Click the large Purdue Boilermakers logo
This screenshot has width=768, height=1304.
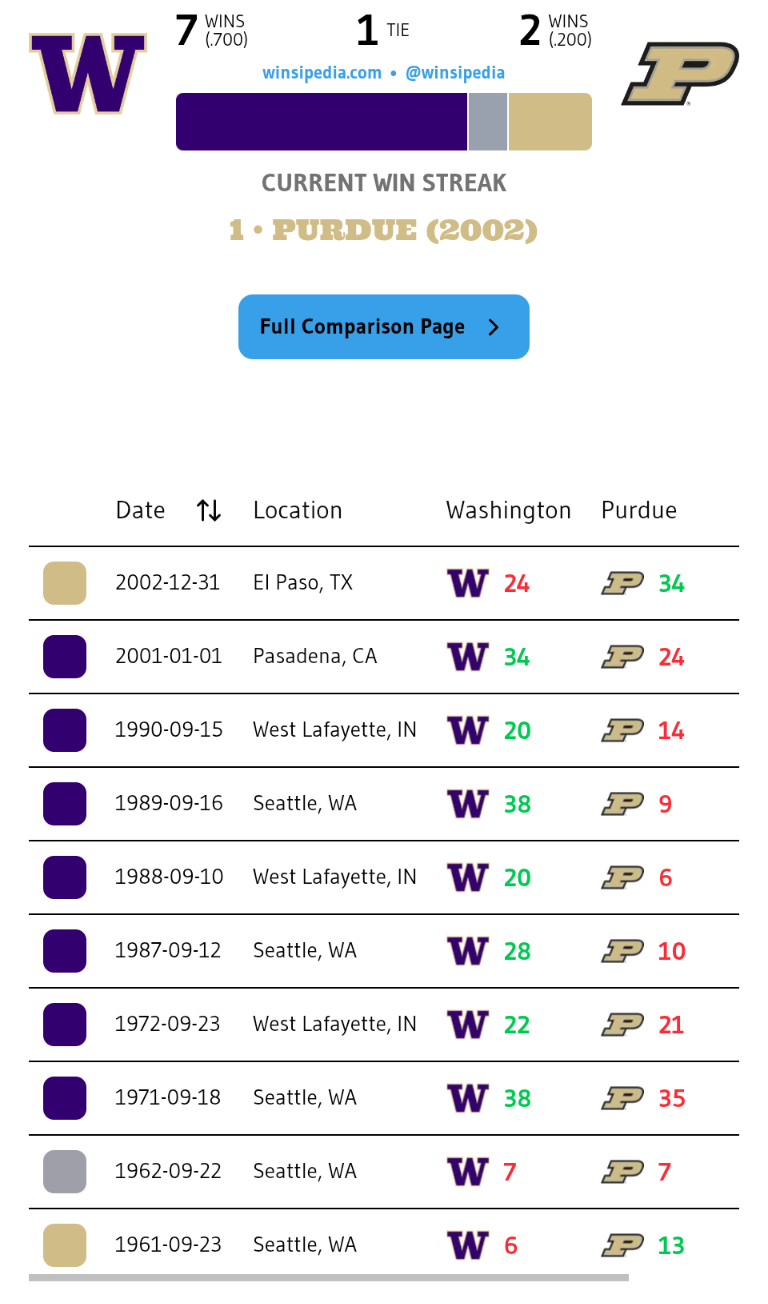click(680, 73)
